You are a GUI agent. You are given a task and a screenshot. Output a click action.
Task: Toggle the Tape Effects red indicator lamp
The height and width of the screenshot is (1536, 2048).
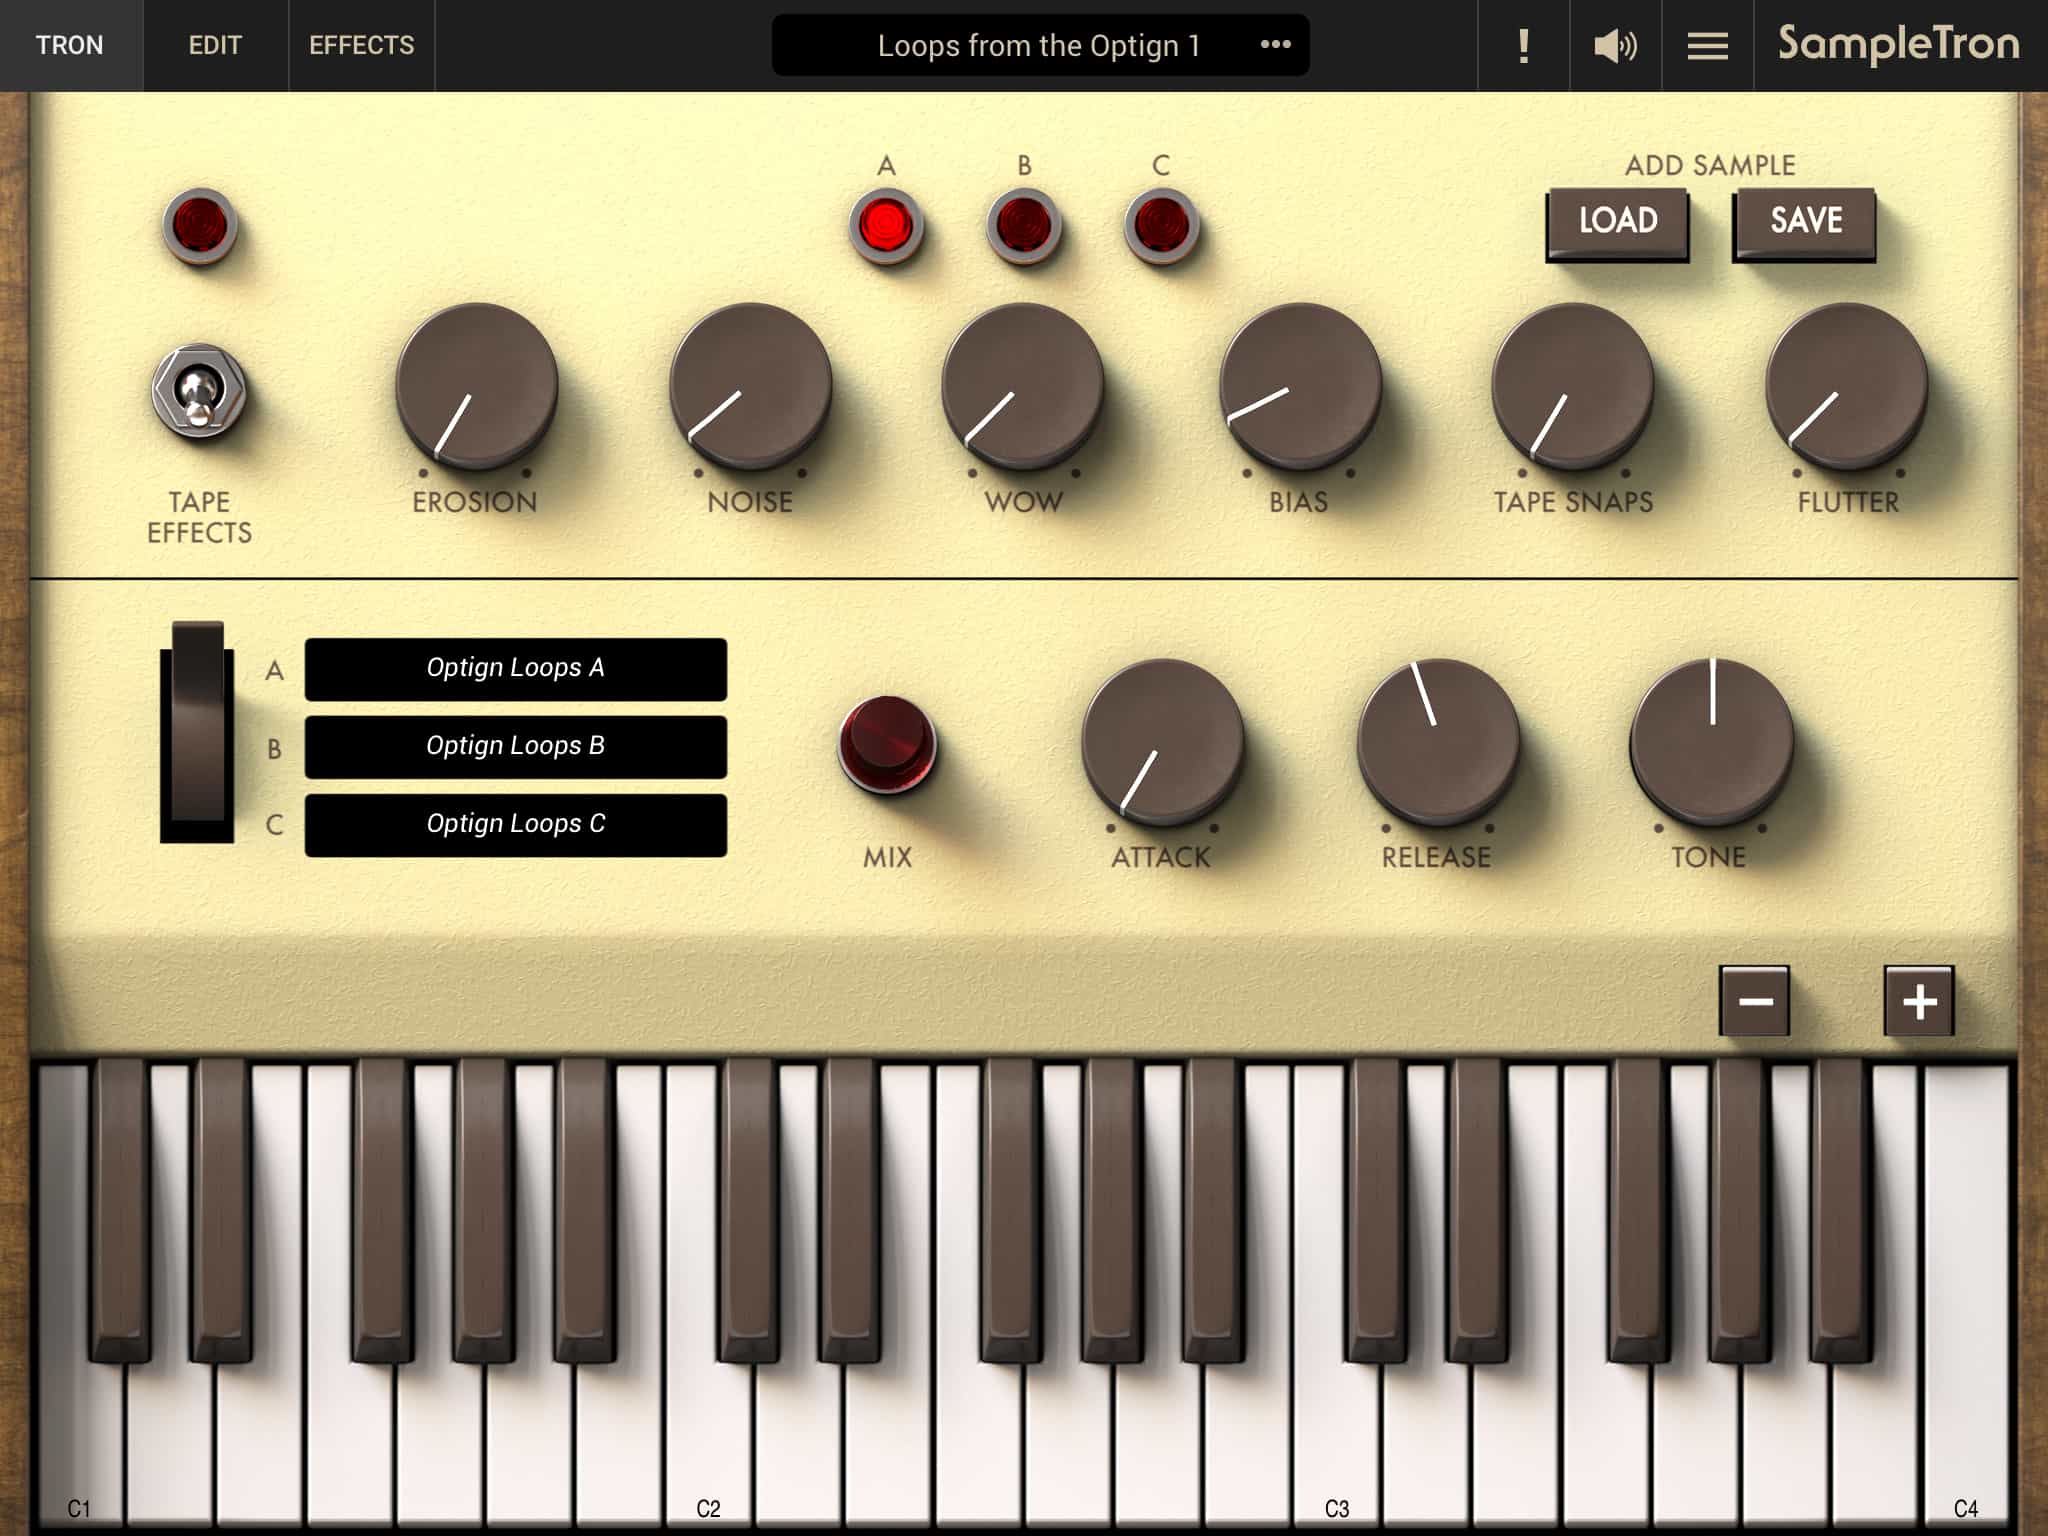[200, 226]
